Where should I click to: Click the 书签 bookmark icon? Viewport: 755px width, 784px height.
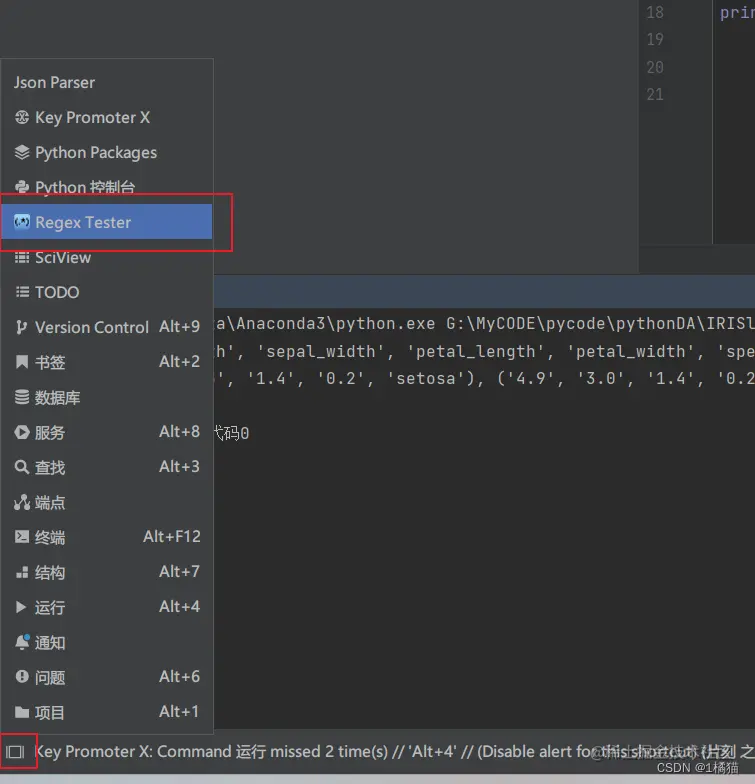pyautogui.click(x=22, y=362)
